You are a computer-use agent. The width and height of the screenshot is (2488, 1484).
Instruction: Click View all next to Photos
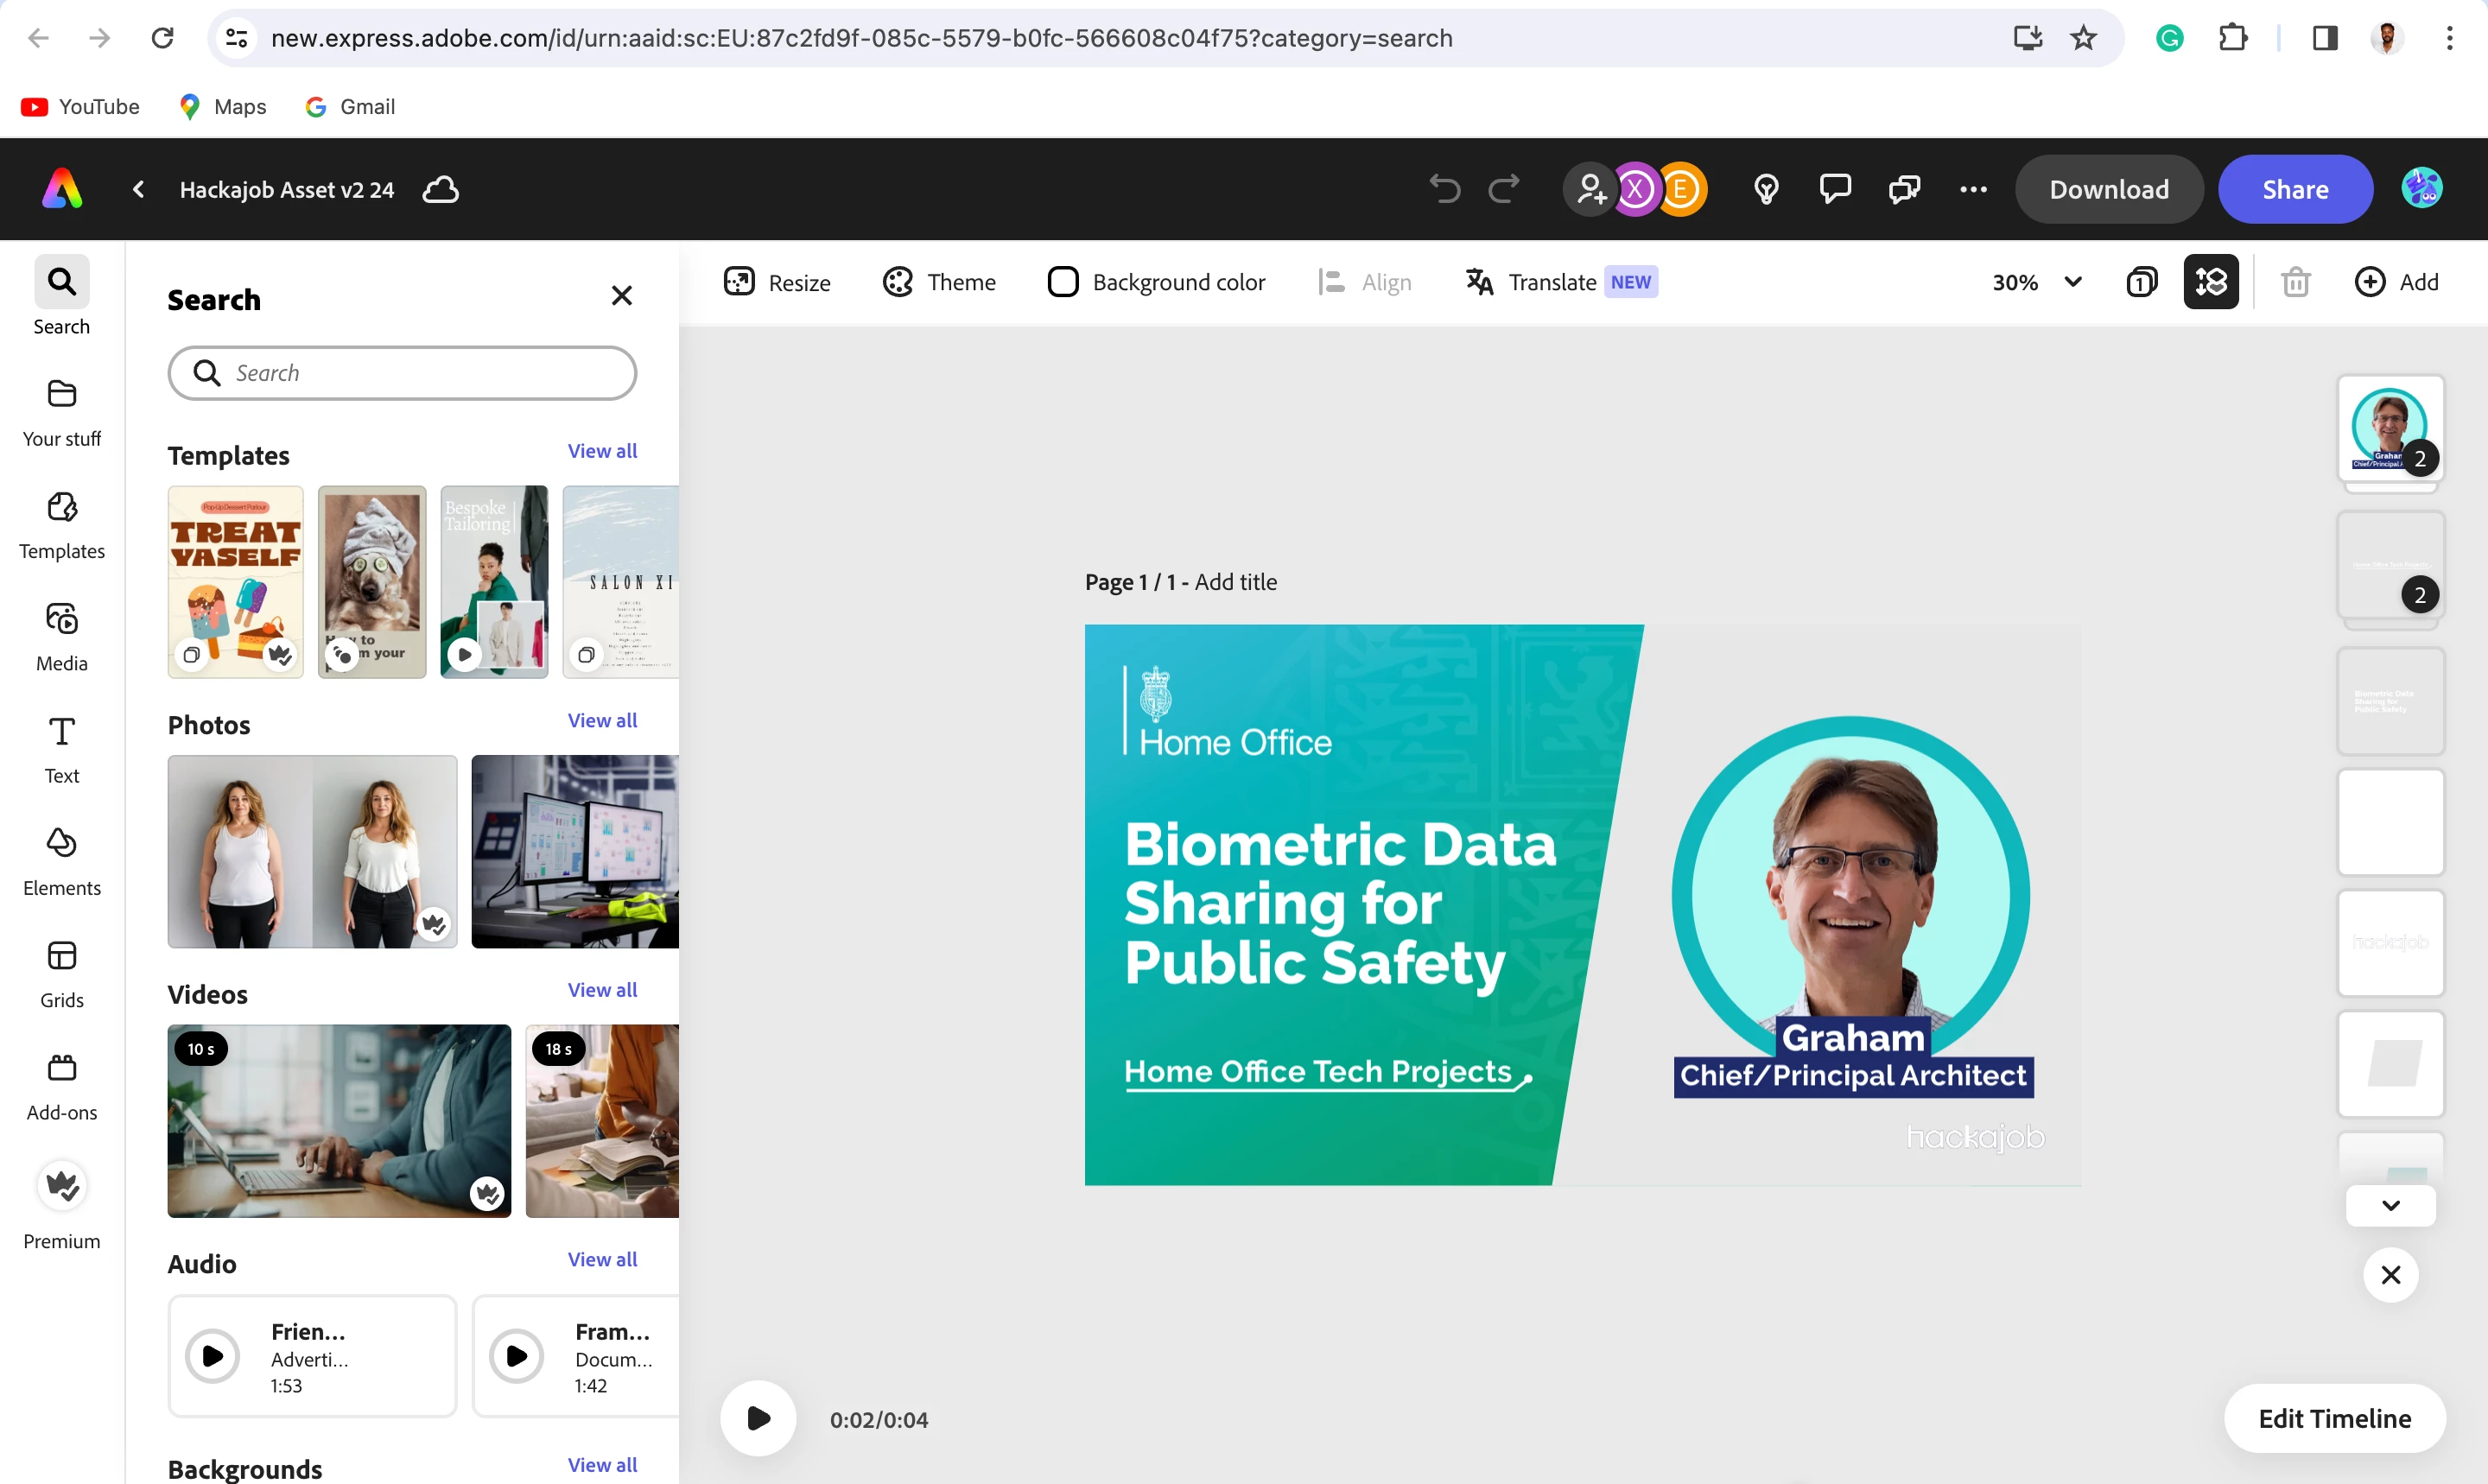point(602,720)
